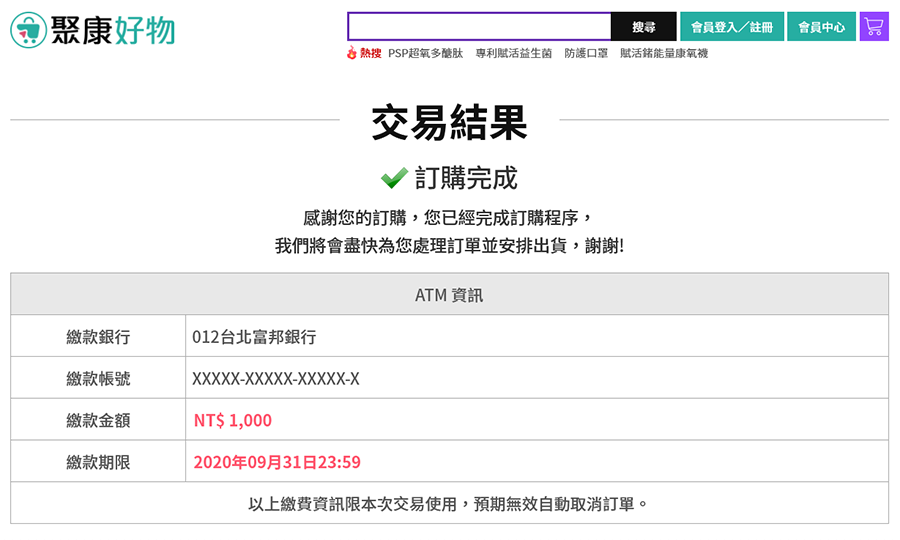Click the green checkmark beside 訂購完成

pos(394,178)
